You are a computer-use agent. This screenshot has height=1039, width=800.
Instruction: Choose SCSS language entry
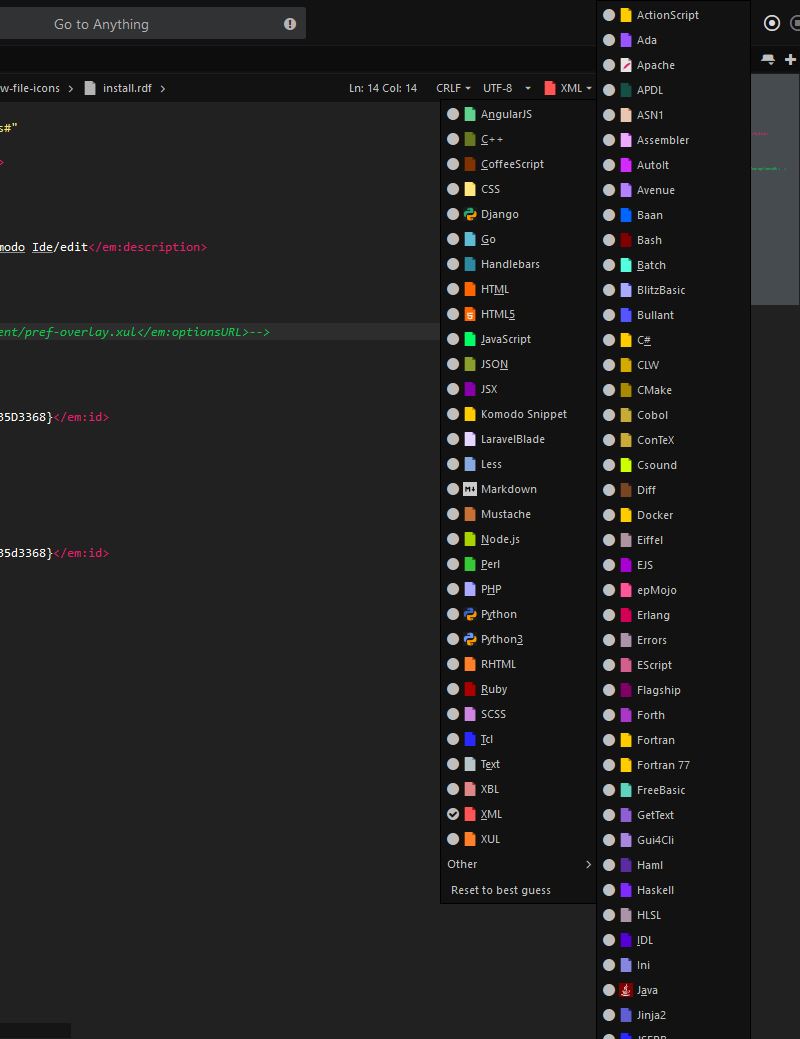[519, 714]
